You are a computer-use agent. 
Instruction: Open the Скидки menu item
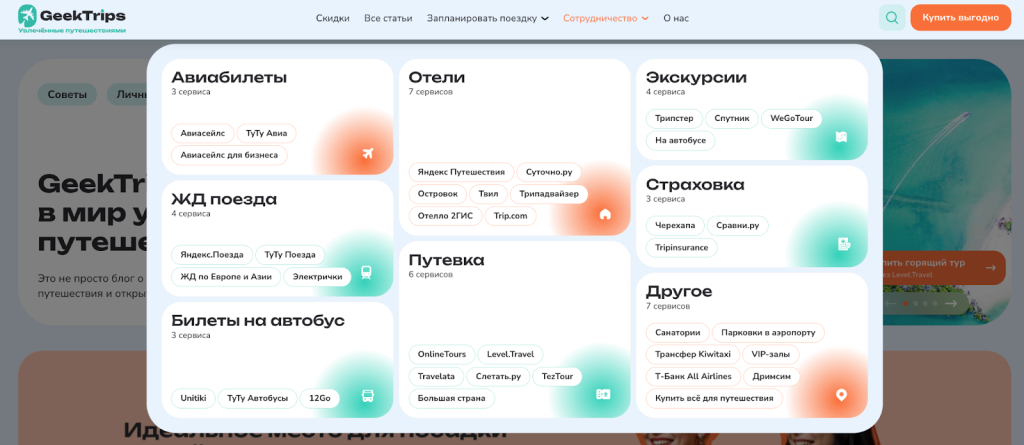(x=332, y=18)
